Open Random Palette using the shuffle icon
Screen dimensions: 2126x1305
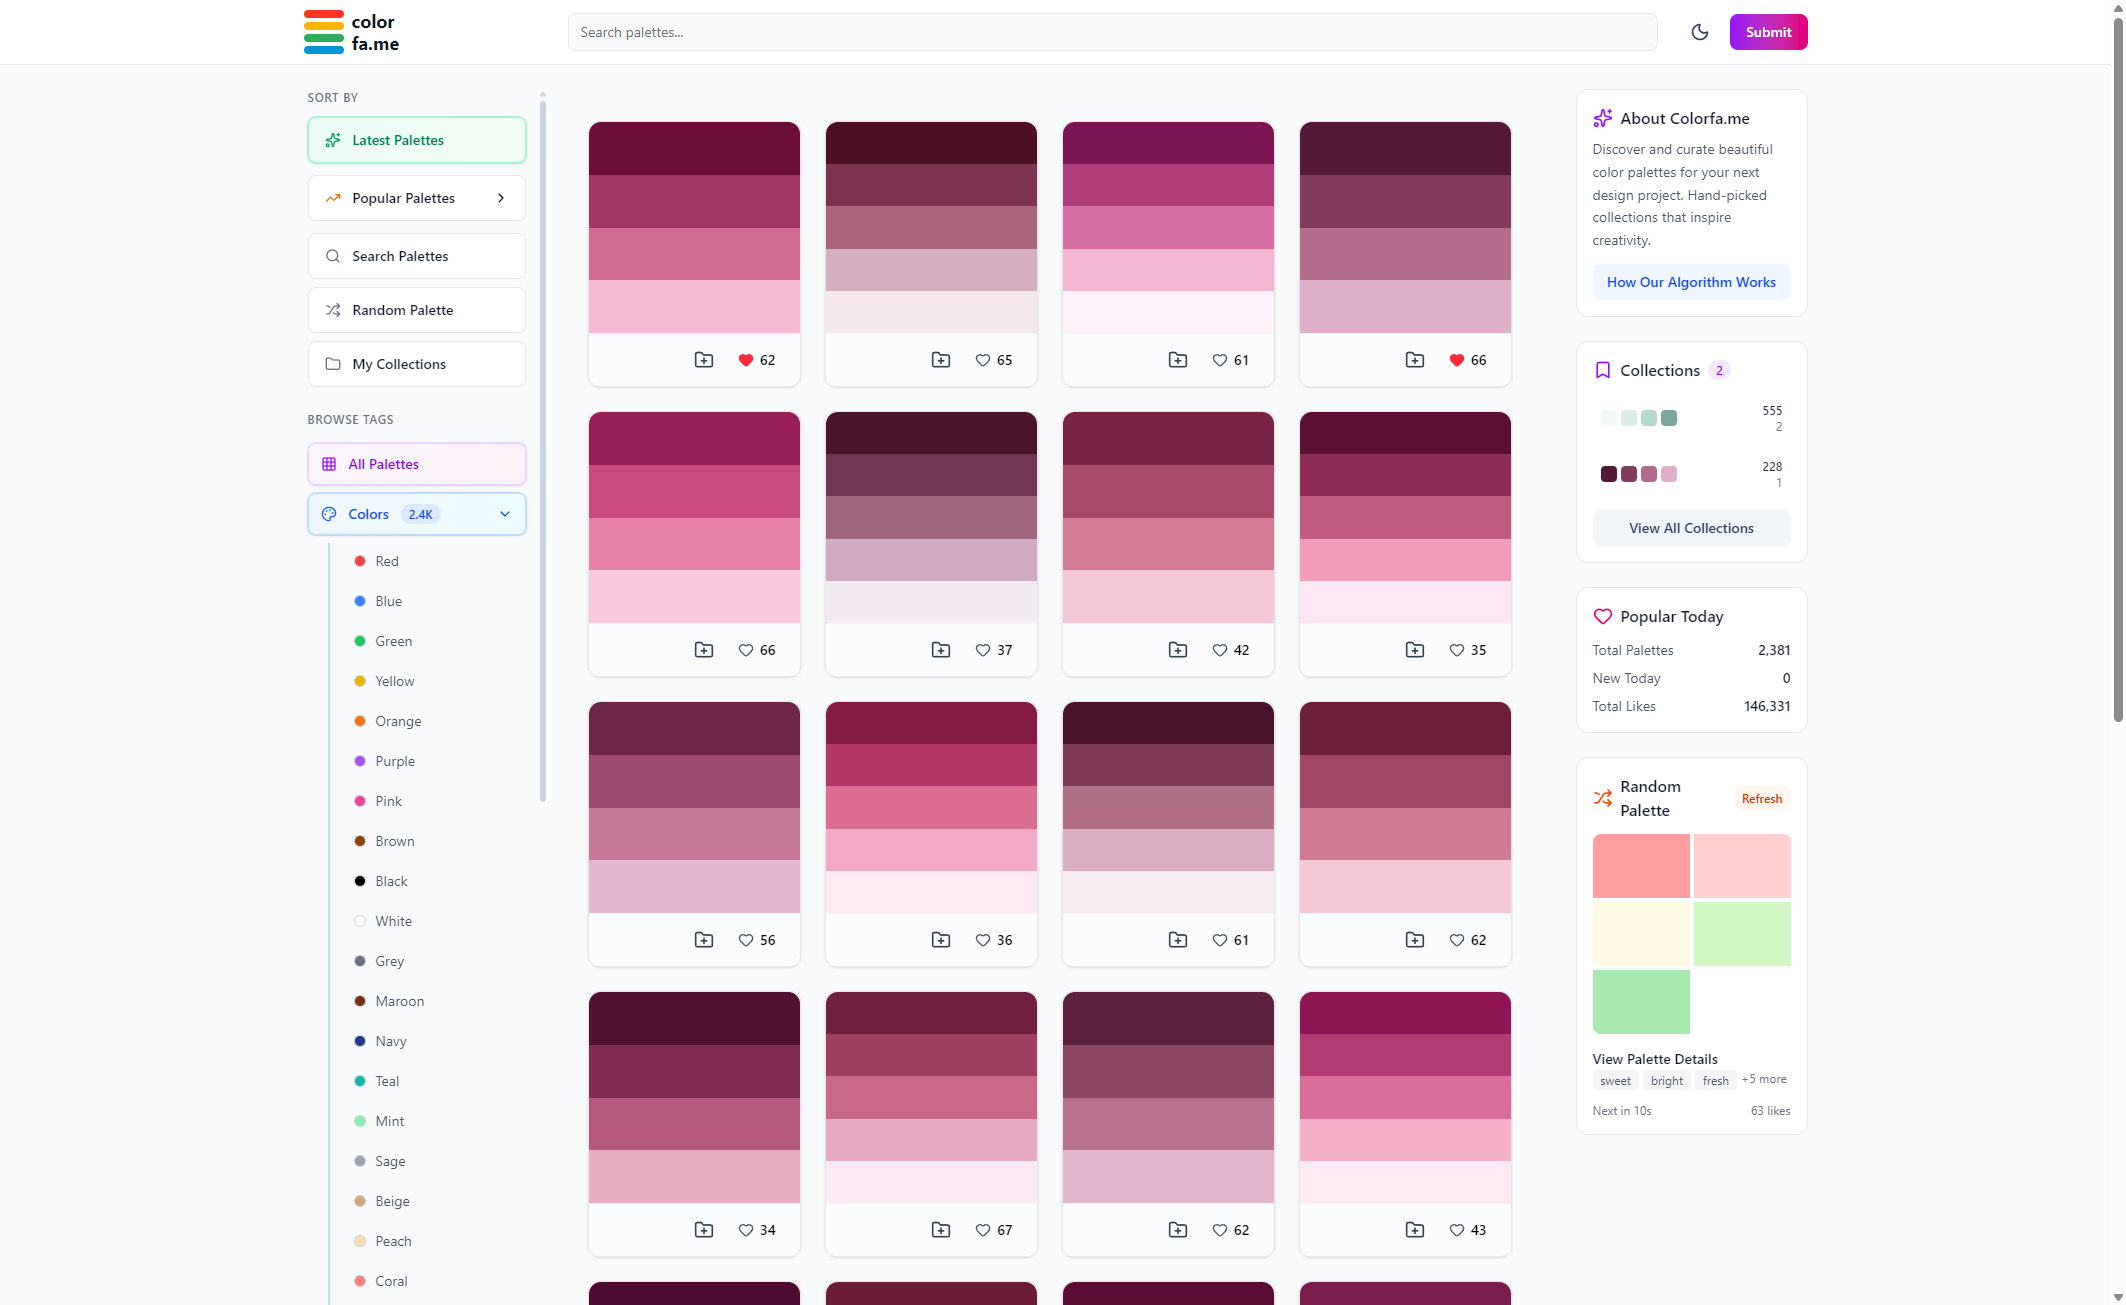pyautogui.click(x=334, y=310)
